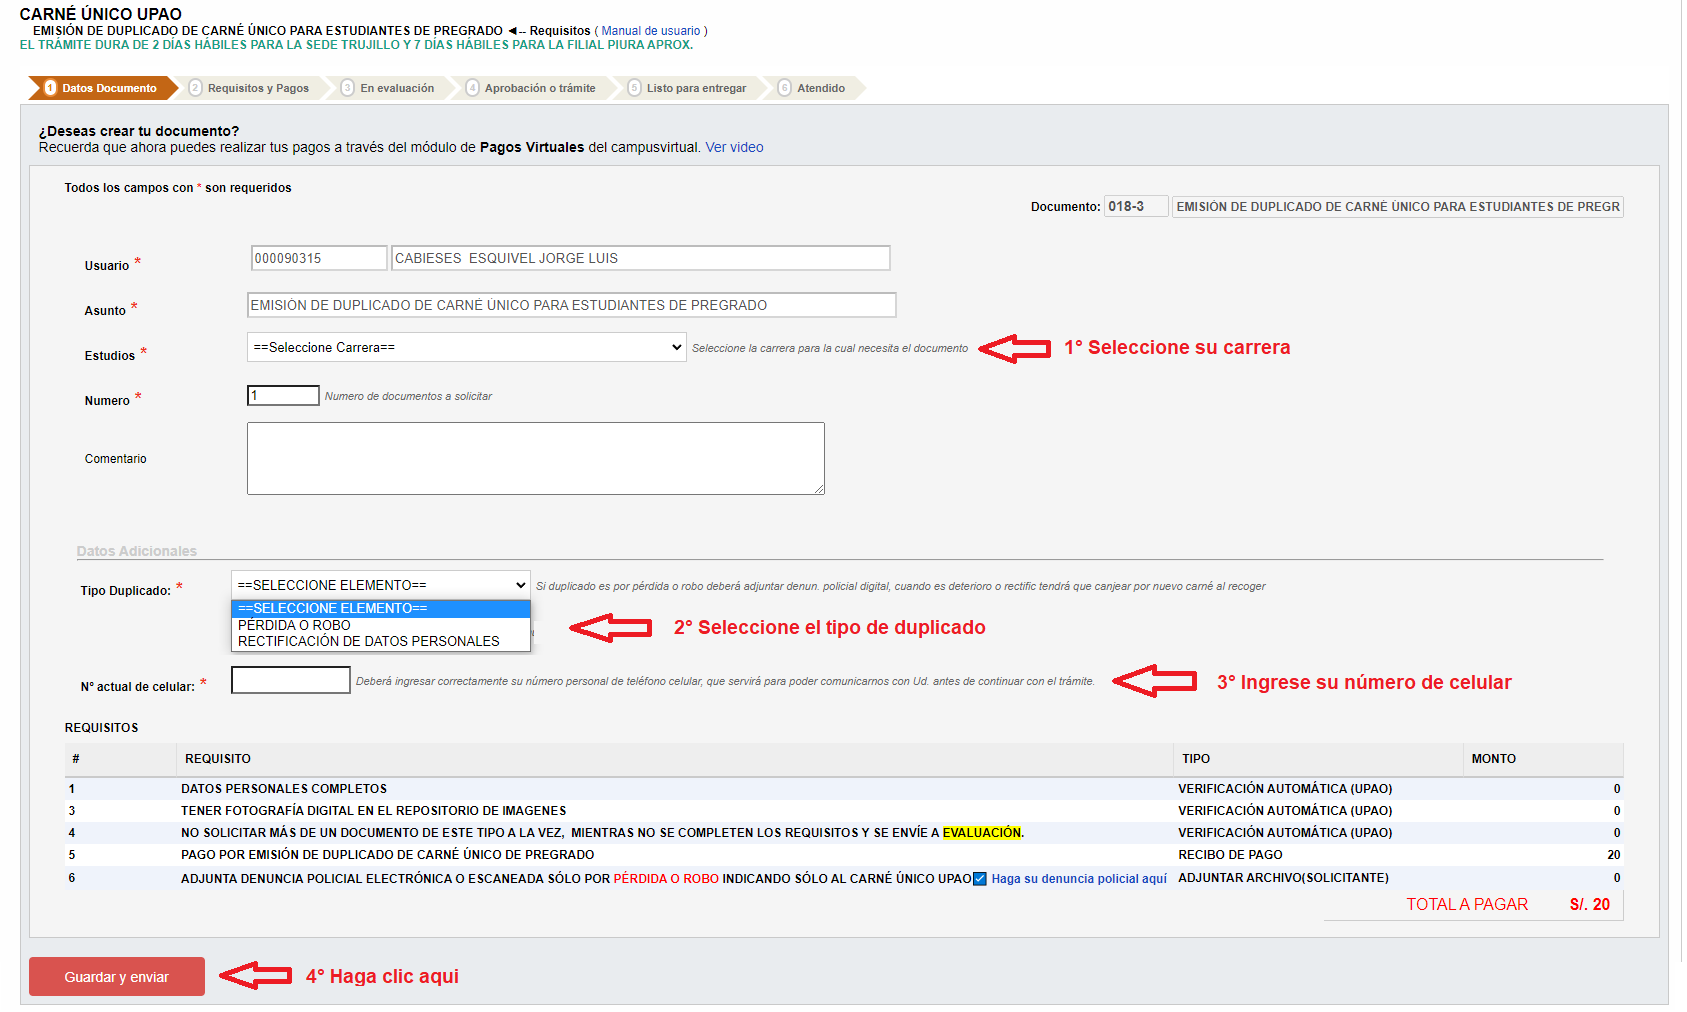
Task: Select PERDIDA O ROBO option
Action: 380,625
